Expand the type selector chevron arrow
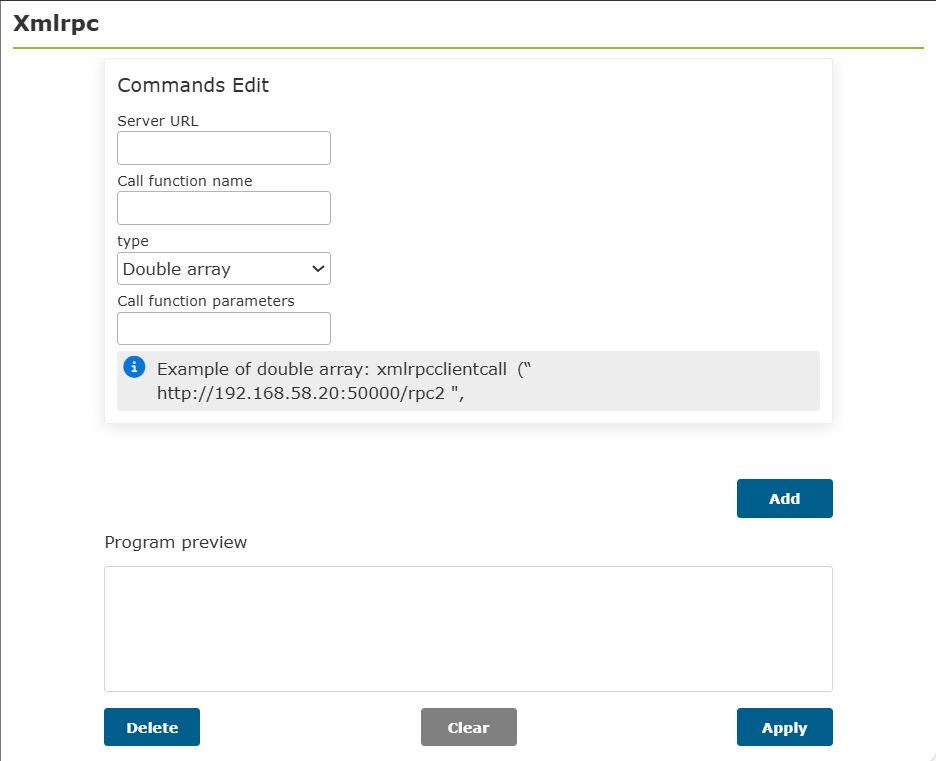Image resolution: width=936 pixels, height=761 pixels. [x=318, y=269]
